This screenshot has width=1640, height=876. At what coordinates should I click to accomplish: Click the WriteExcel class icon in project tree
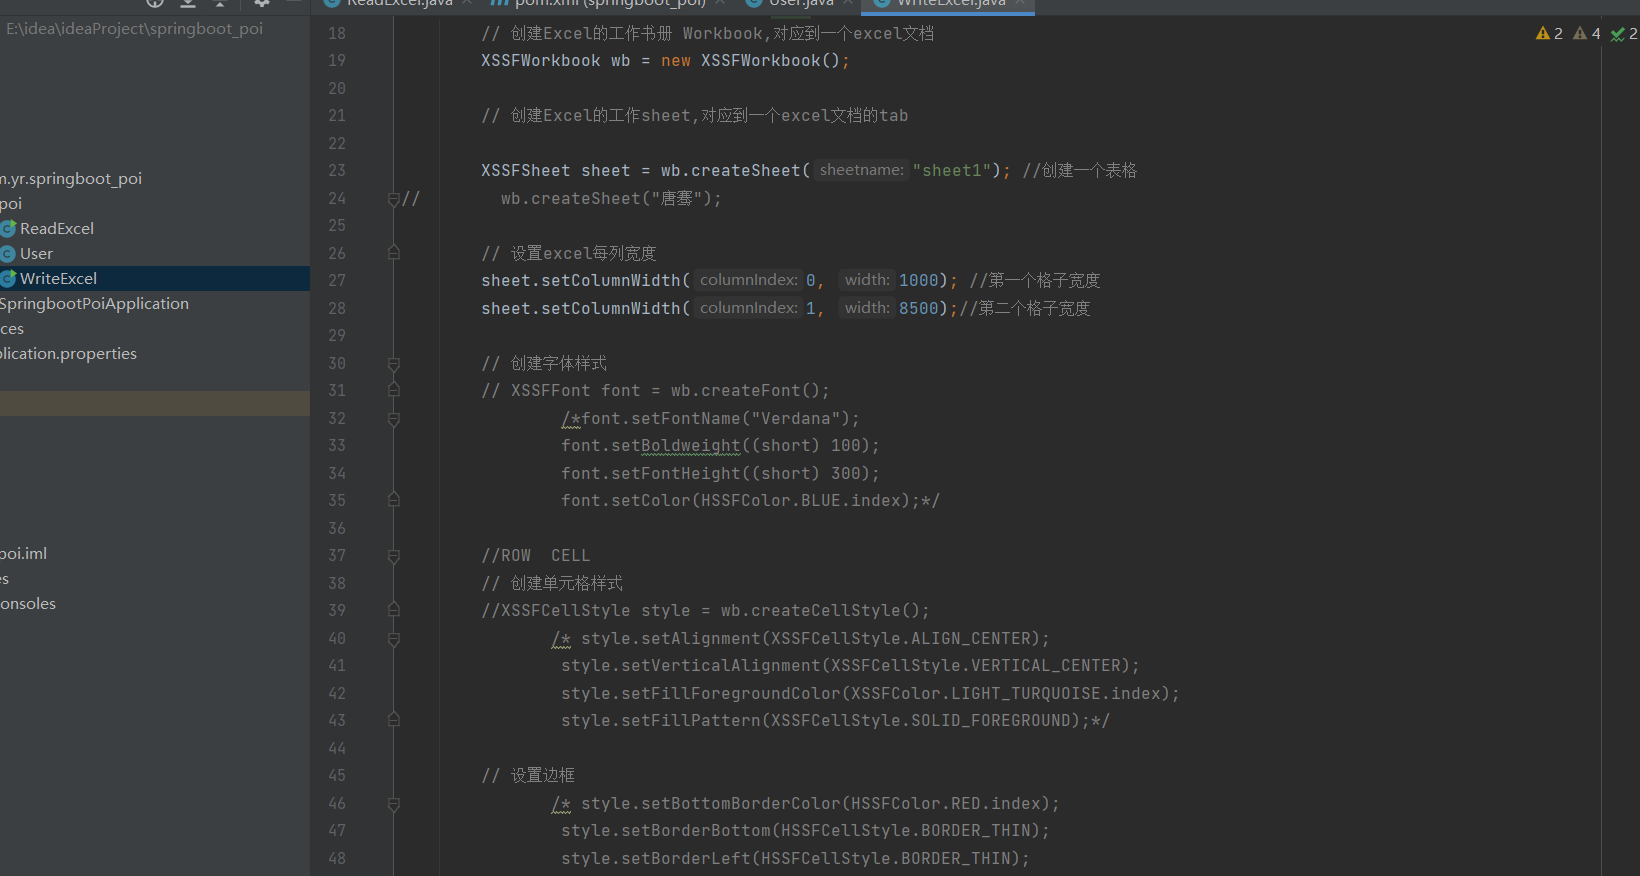click(x=8, y=278)
